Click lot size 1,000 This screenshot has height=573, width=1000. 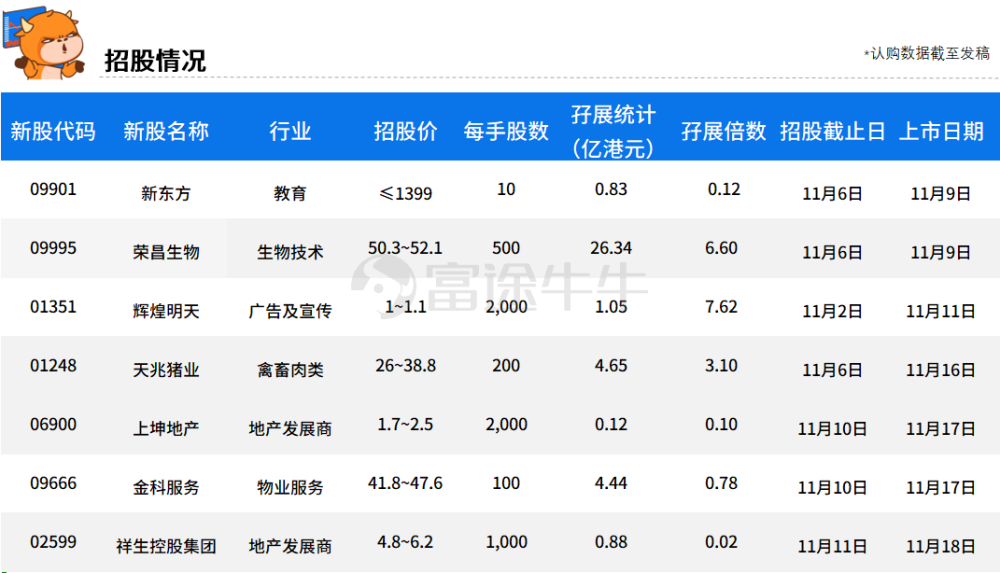(506, 542)
